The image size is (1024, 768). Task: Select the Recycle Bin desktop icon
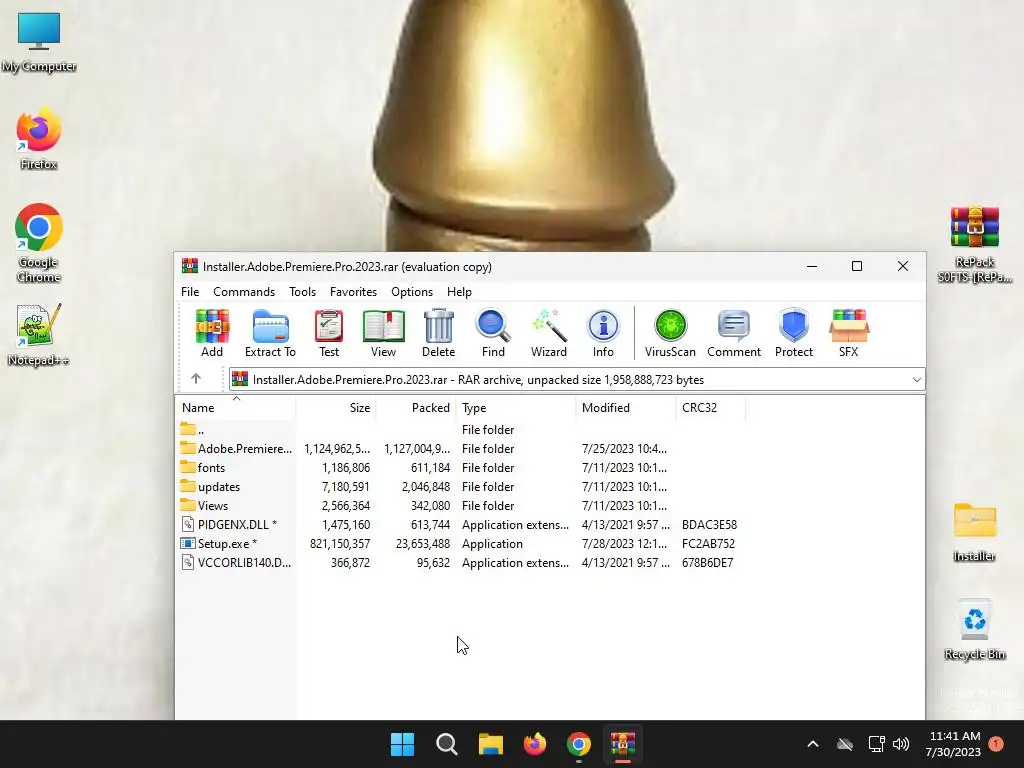974,629
